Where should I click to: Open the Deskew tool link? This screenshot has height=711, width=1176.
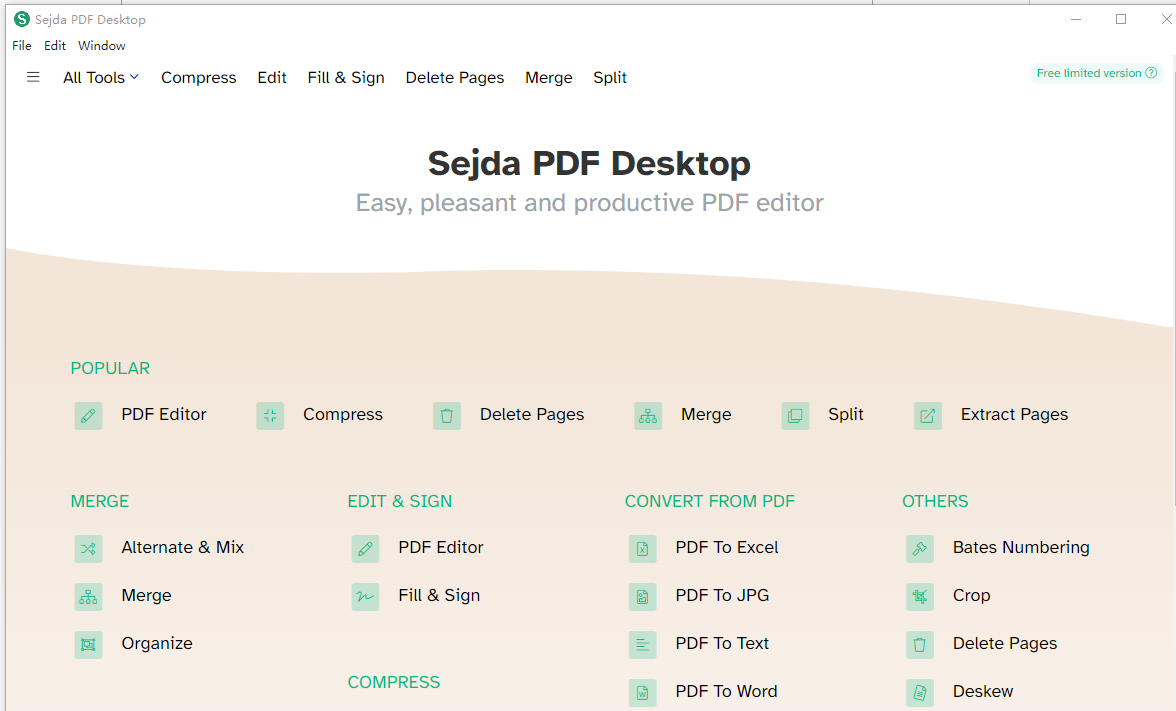point(982,692)
